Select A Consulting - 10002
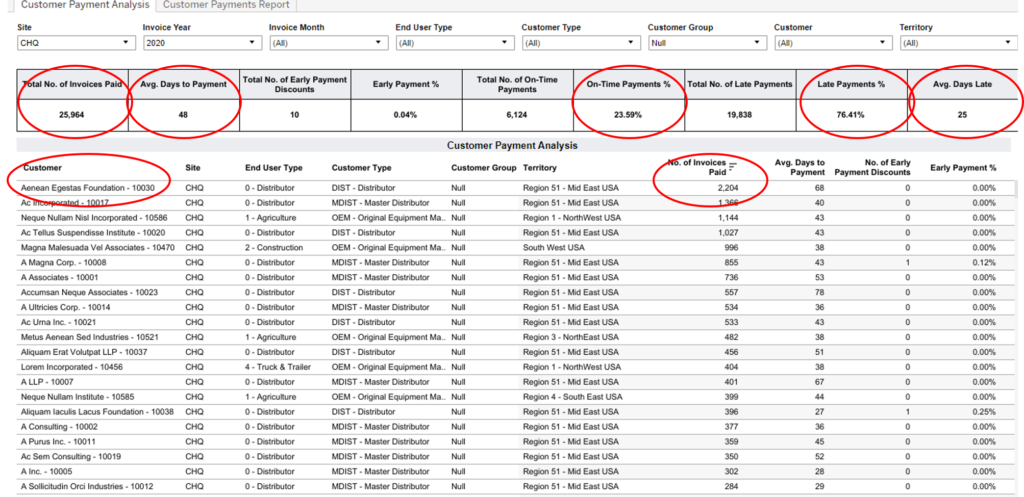This screenshot has height=497, width=1024. click(59, 426)
